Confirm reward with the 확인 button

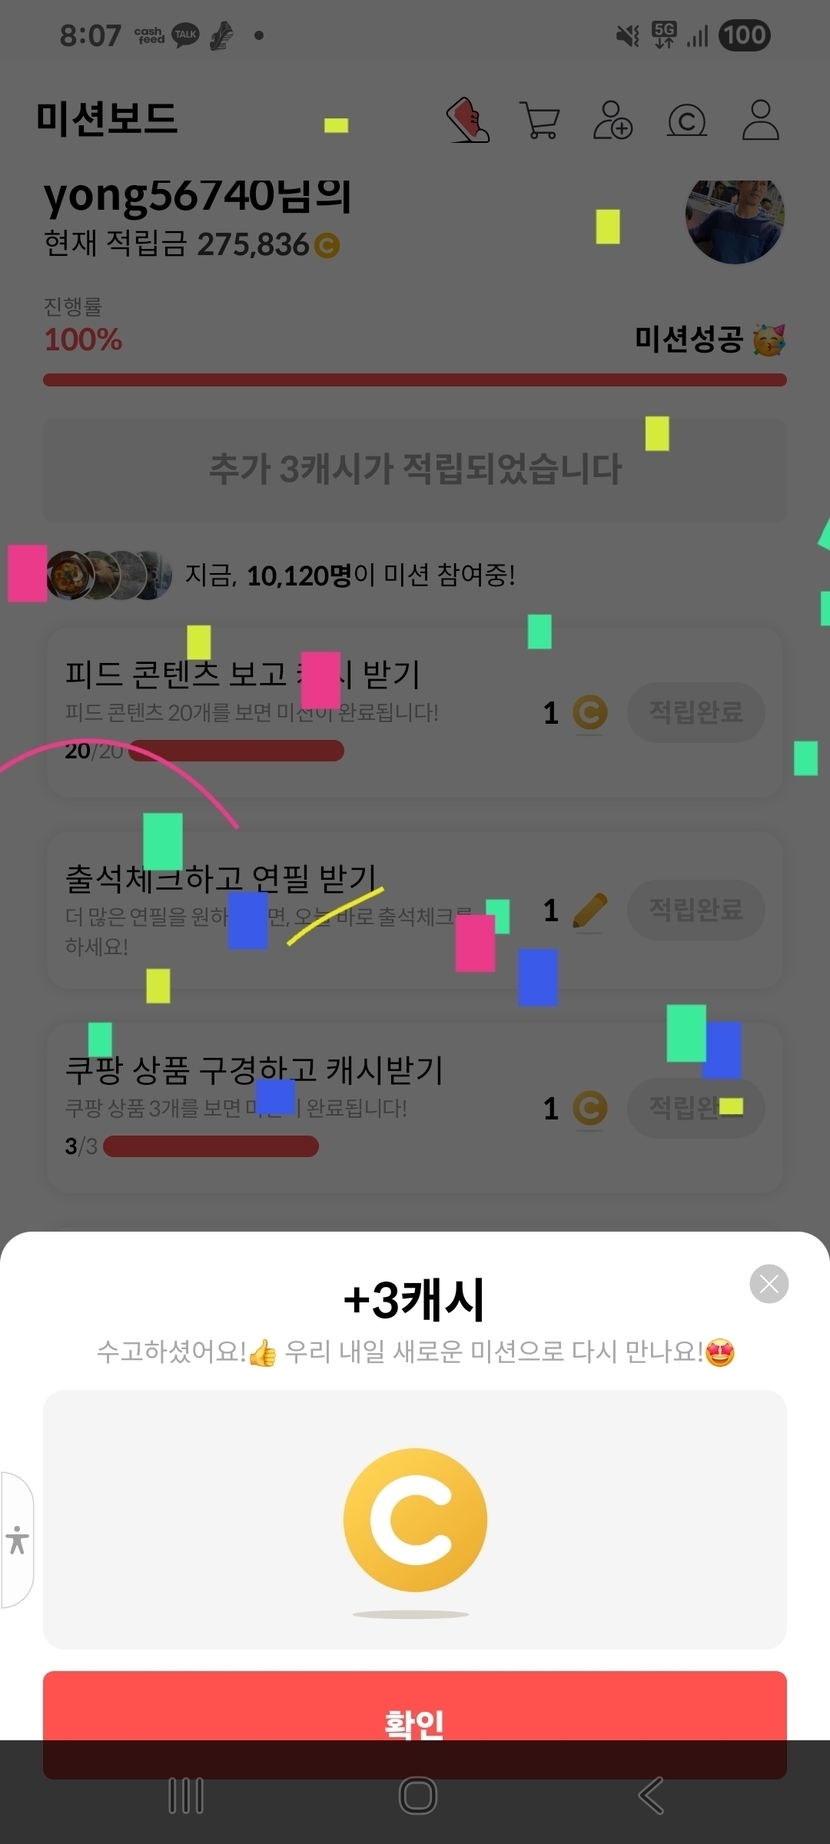415,1723
